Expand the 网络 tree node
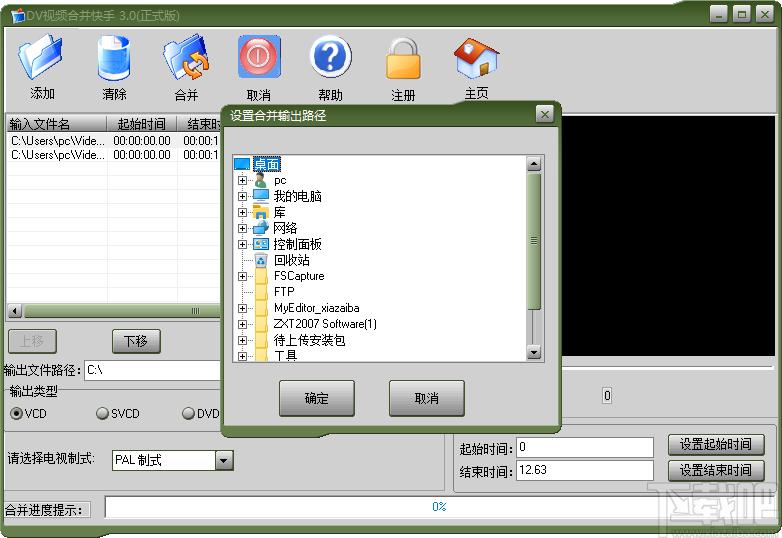 coord(242,228)
